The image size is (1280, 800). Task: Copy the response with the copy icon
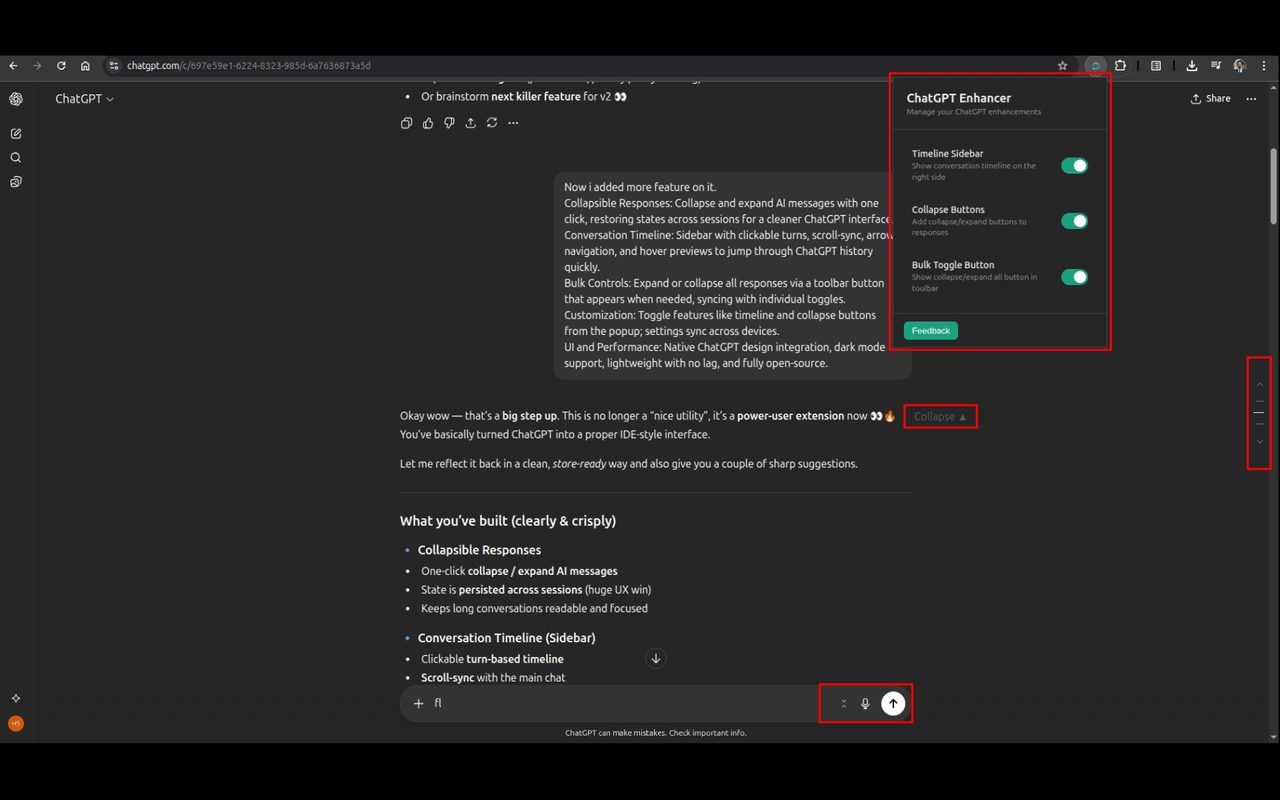click(406, 123)
